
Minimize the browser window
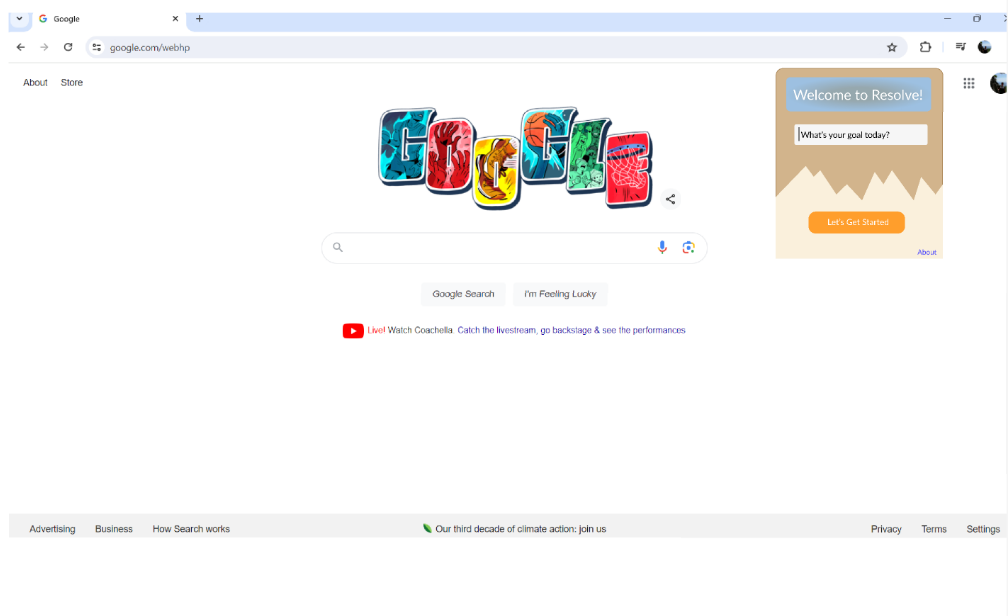point(947,19)
